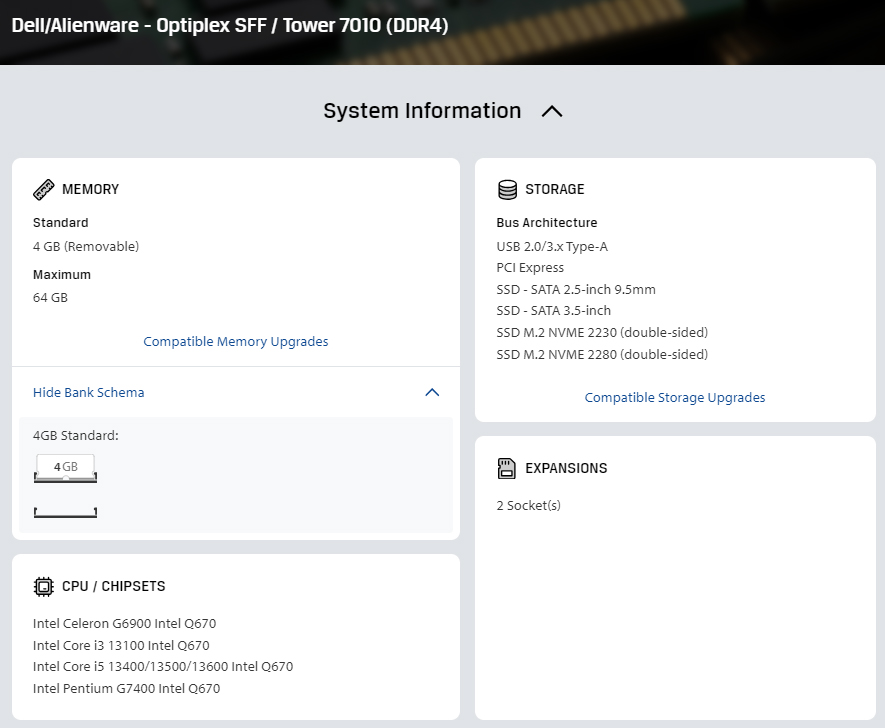This screenshot has height=728, width=885.
Task: Click the 'Maximum' memory label
Action: 62,274
